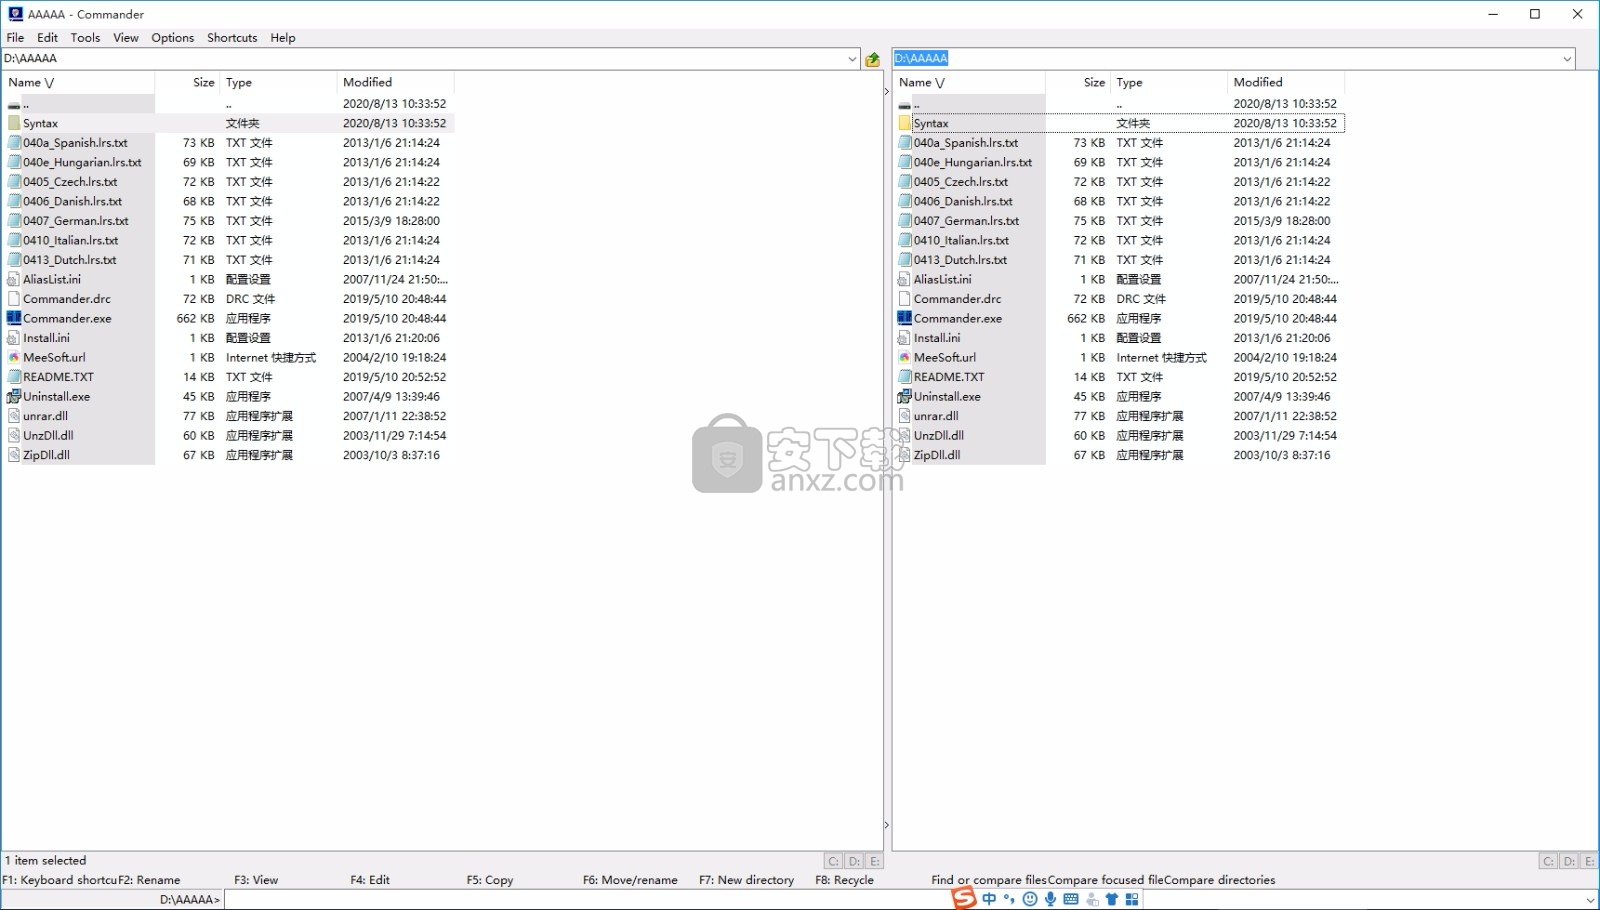The image size is (1600, 910).
Task: Click F3: View button
Action: coord(256,880)
